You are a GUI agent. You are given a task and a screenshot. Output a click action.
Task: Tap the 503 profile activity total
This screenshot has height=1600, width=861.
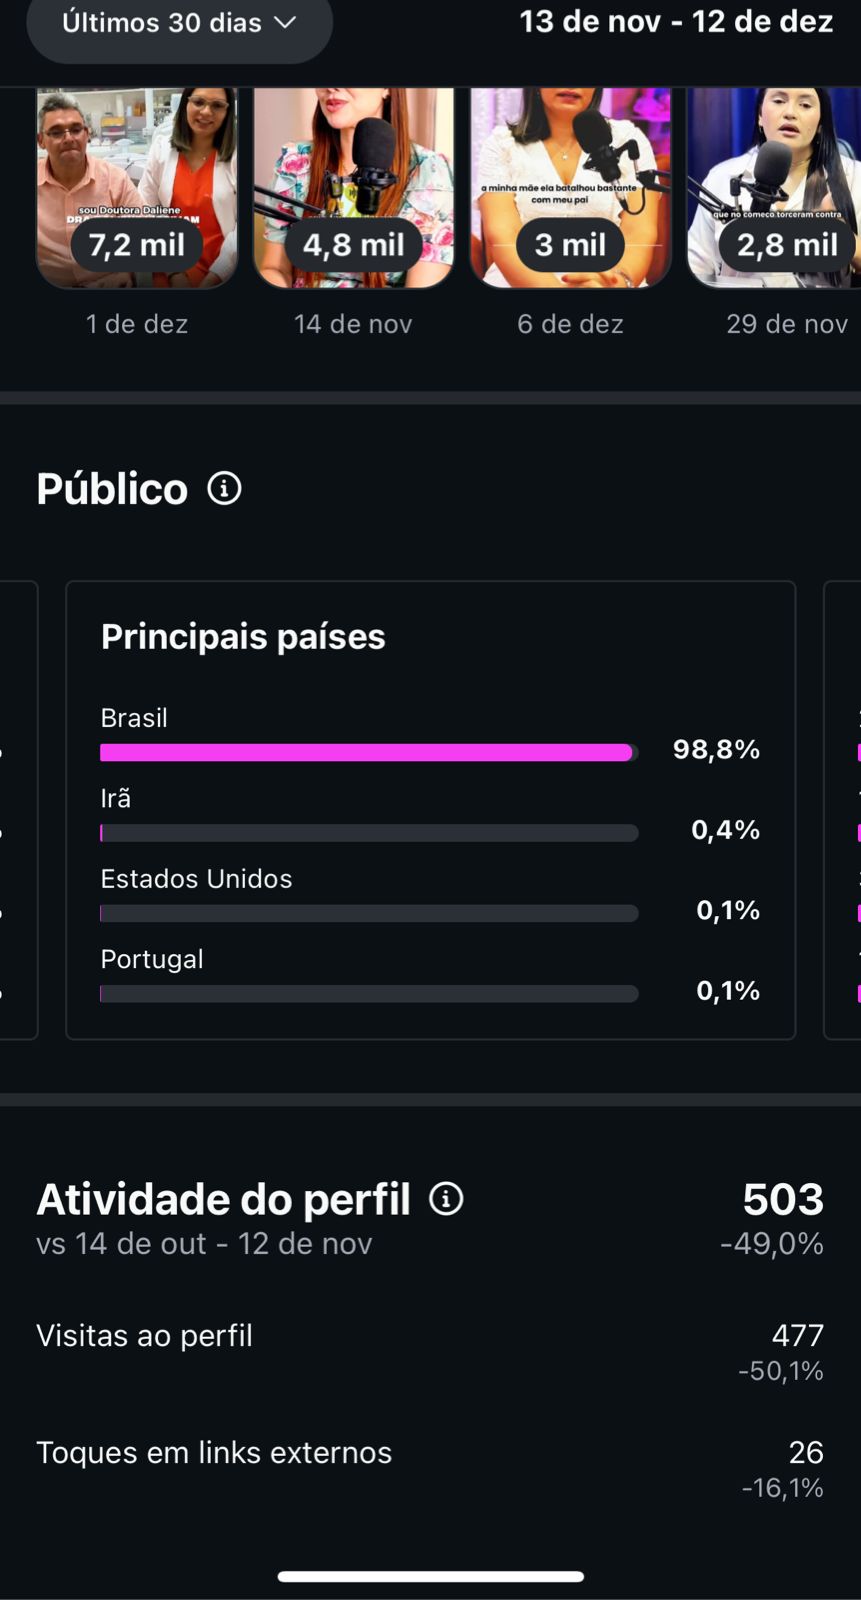pos(782,1200)
